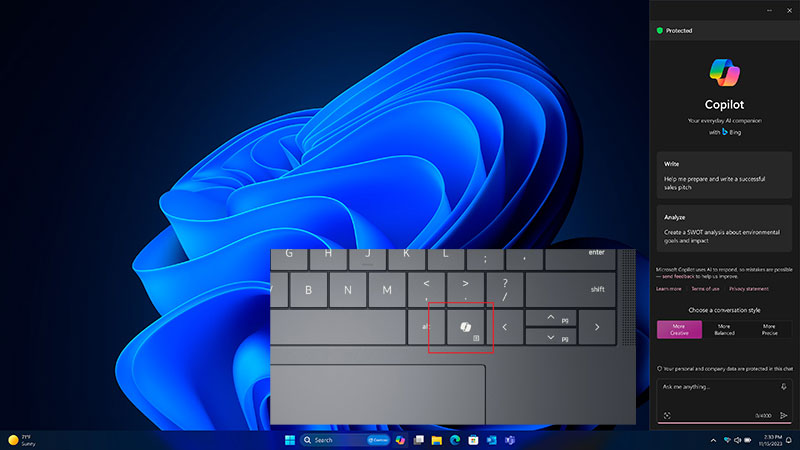Open Microsoft Teams from the taskbar

point(509,440)
